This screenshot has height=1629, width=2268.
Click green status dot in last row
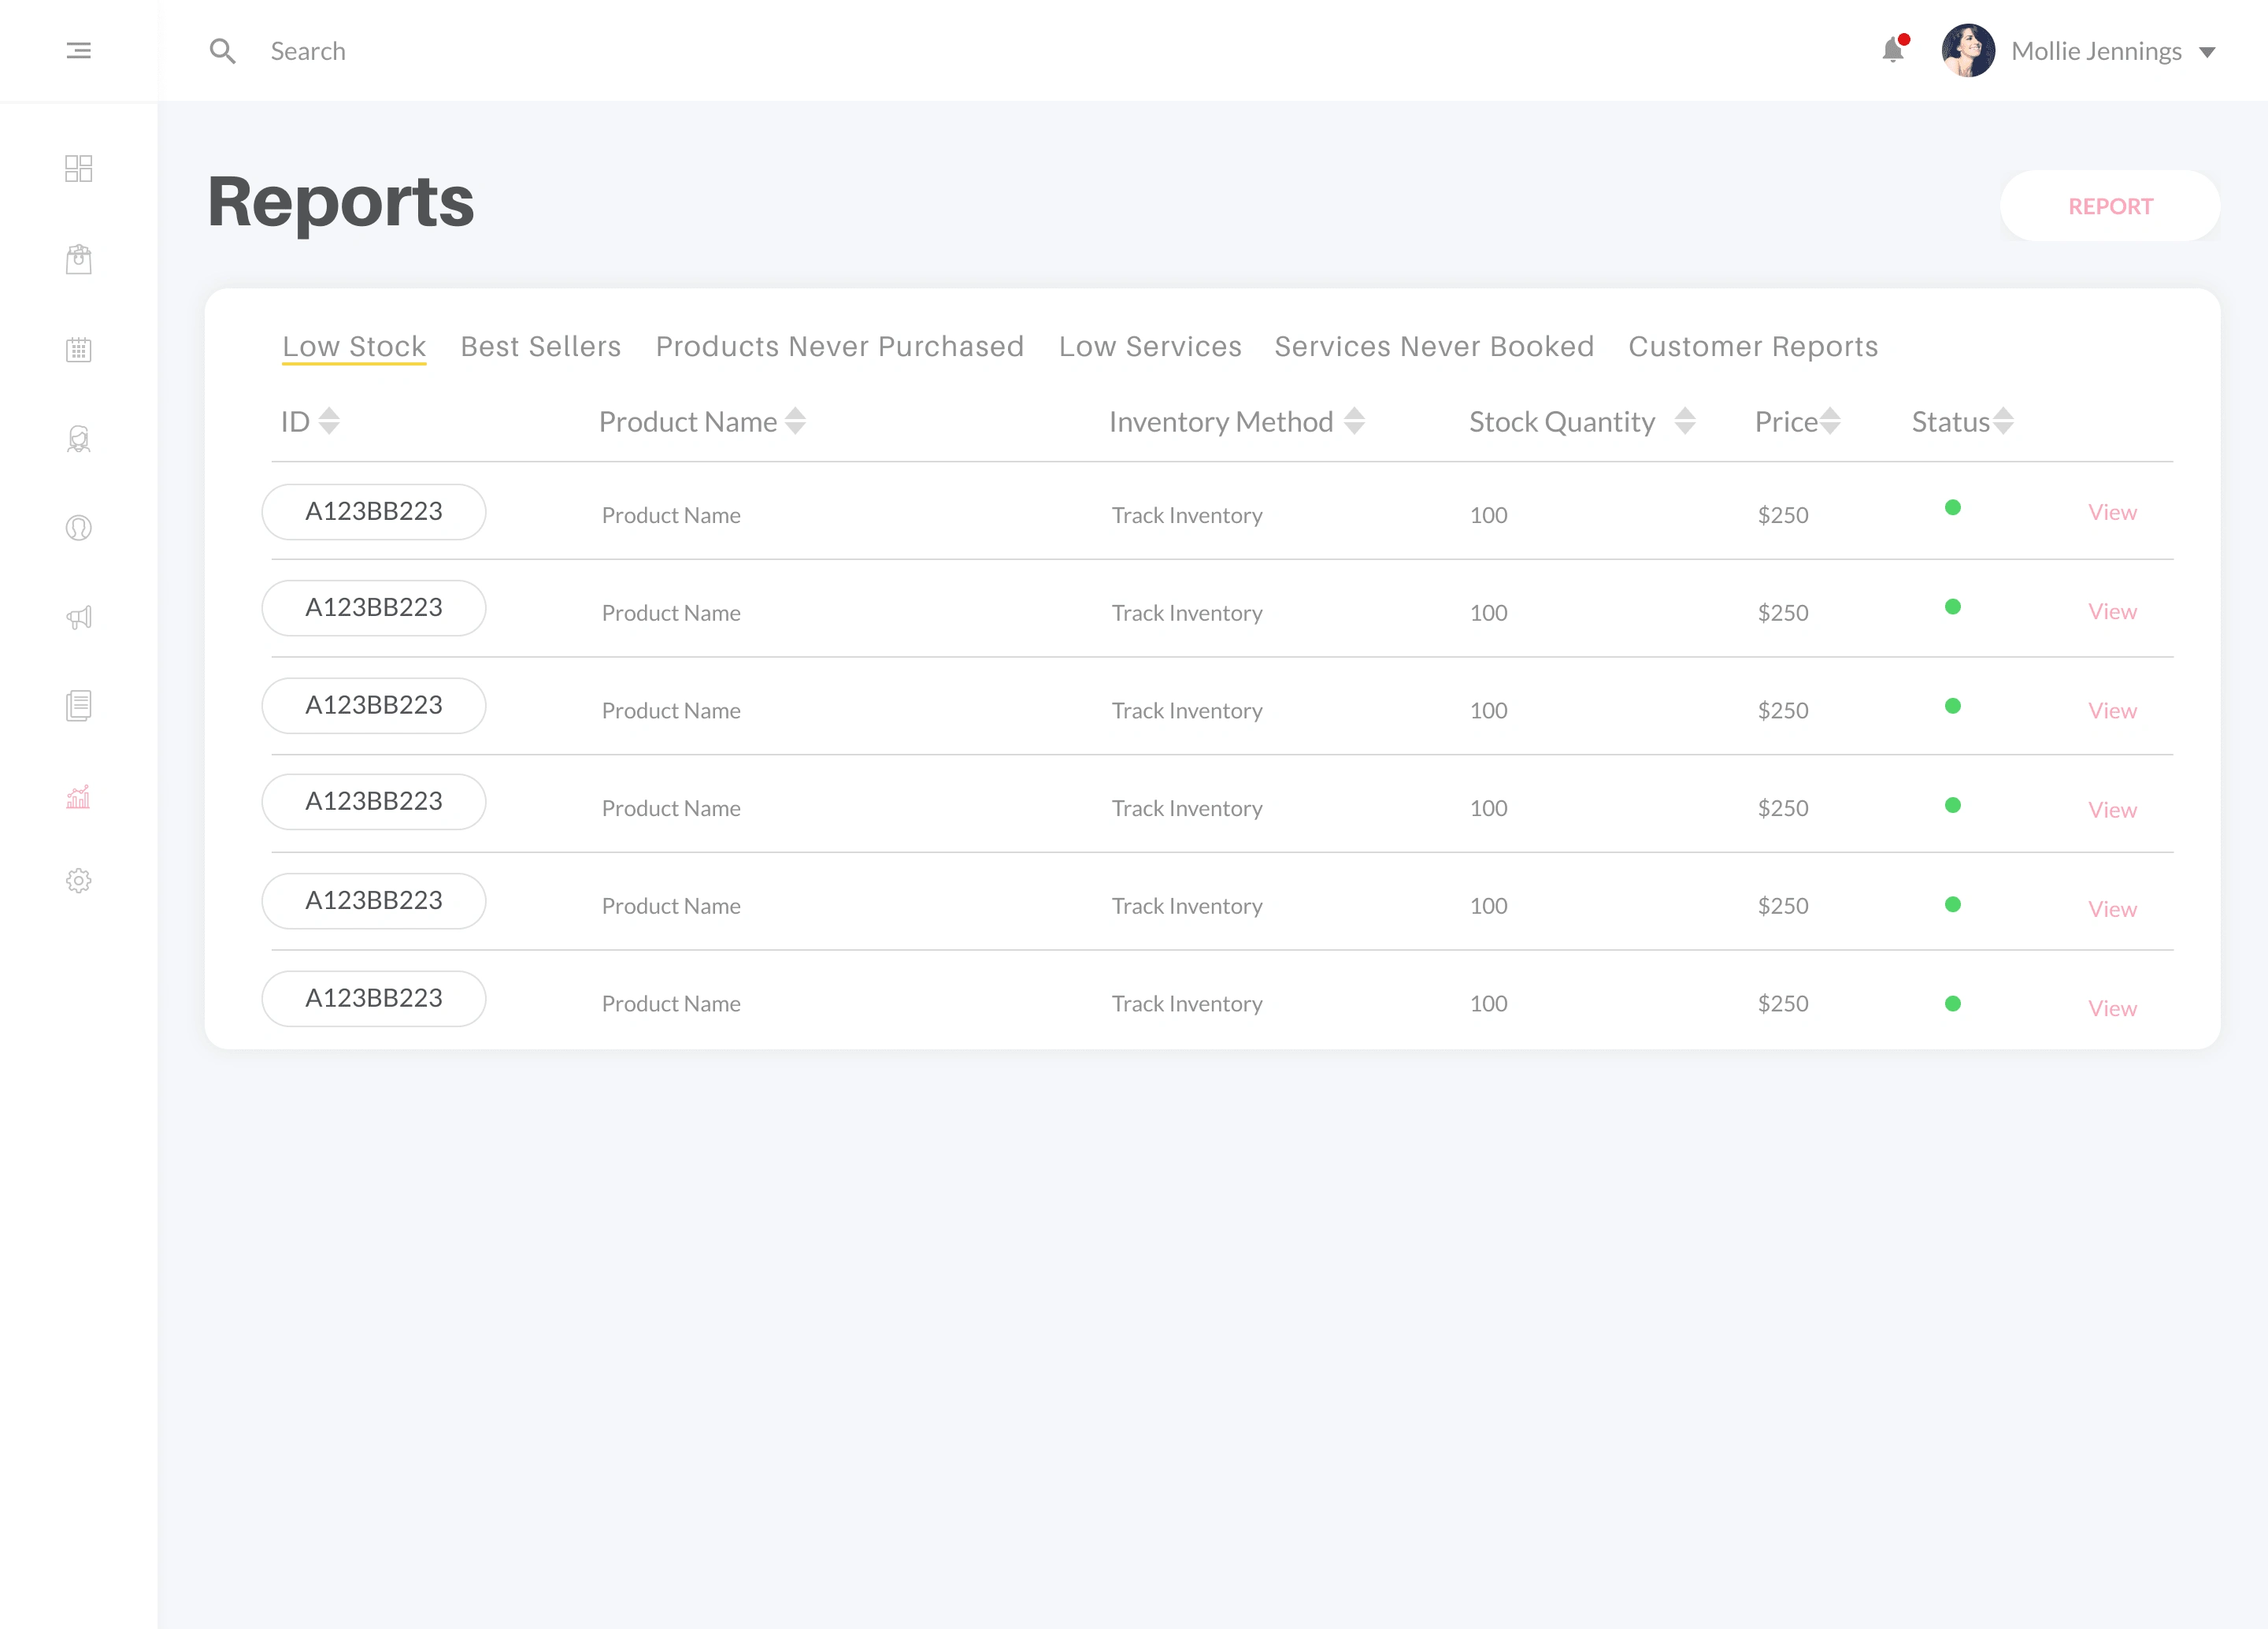tap(1952, 1003)
